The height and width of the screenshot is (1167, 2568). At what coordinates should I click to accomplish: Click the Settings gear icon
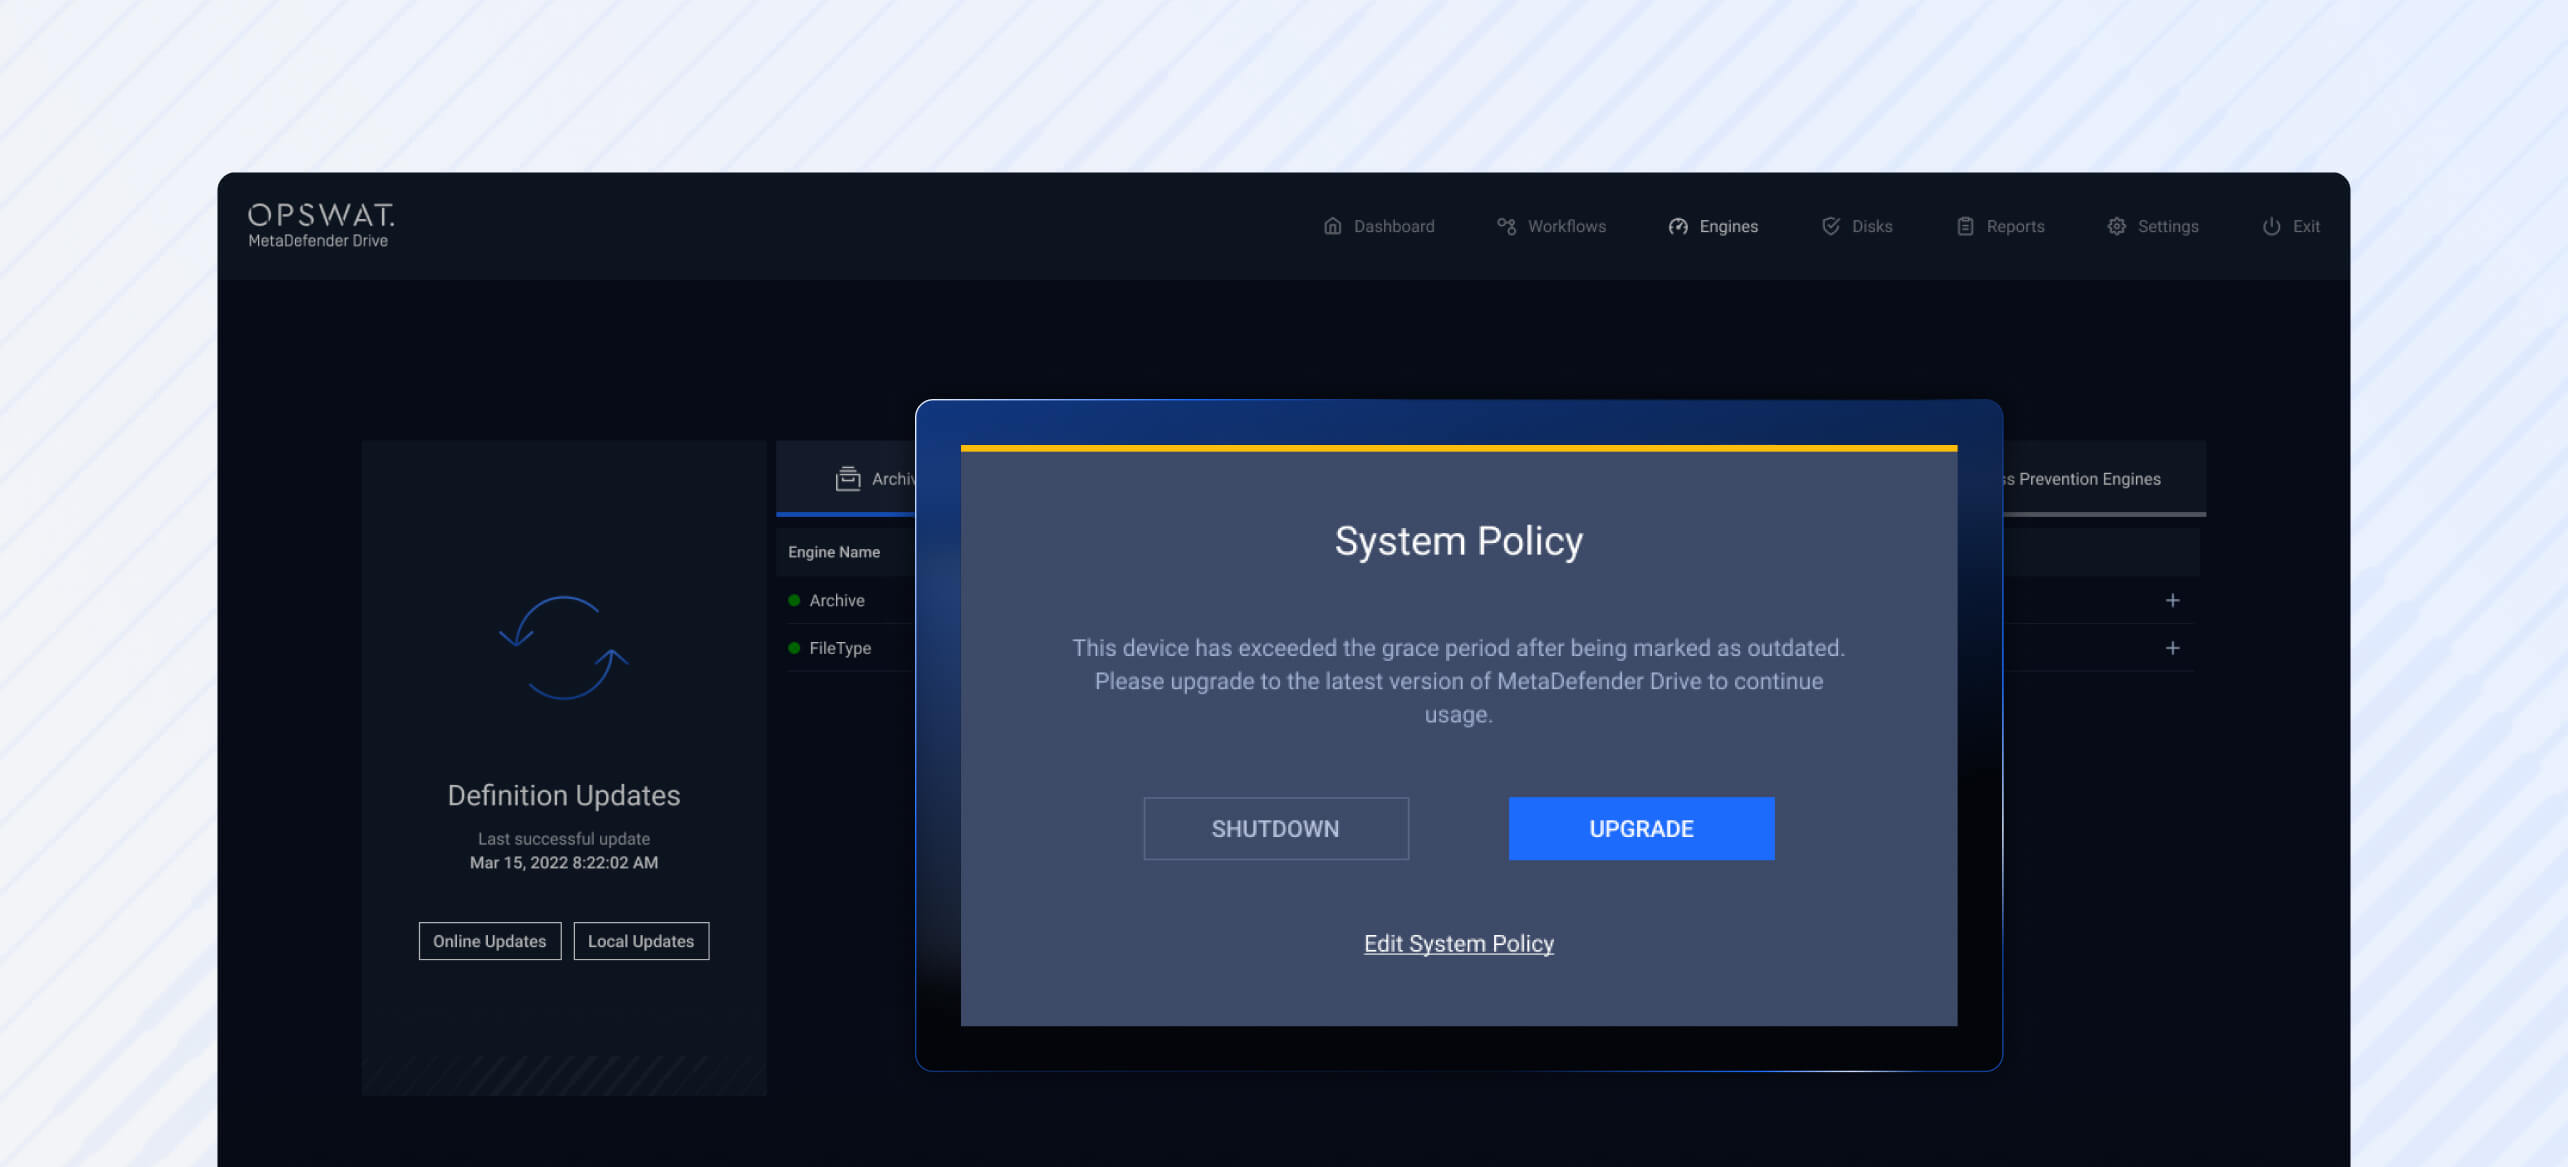(2117, 226)
